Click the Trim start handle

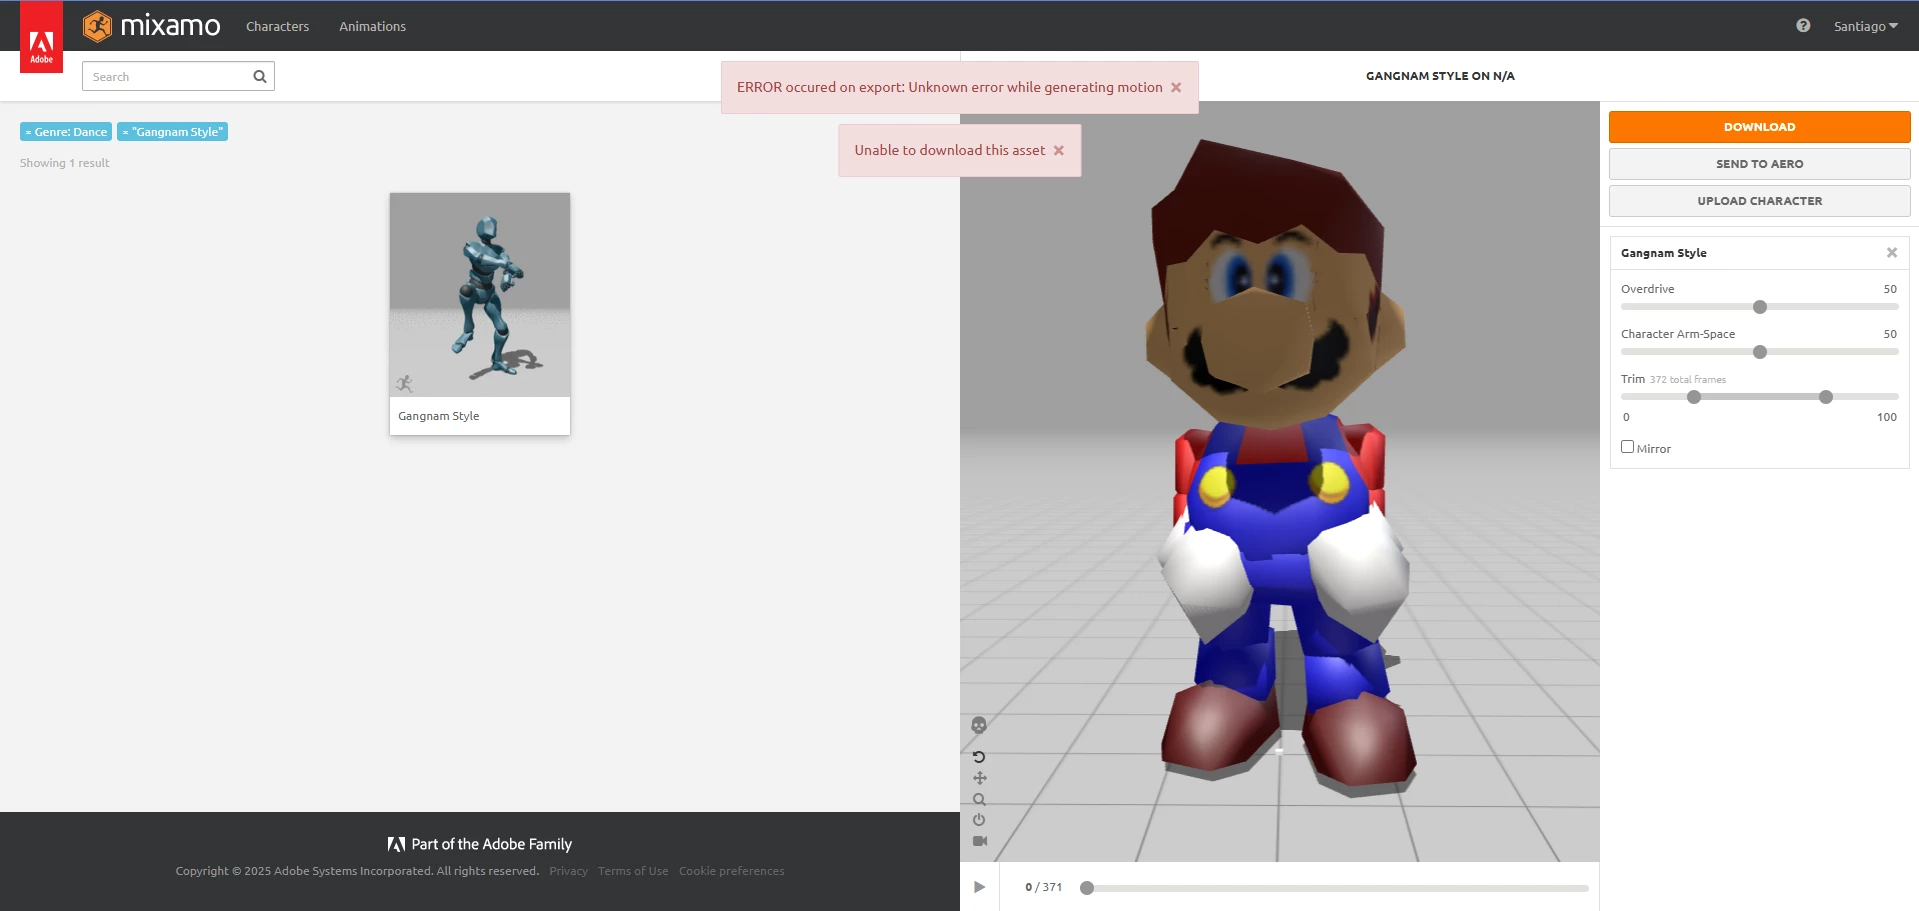point(1694,397)
